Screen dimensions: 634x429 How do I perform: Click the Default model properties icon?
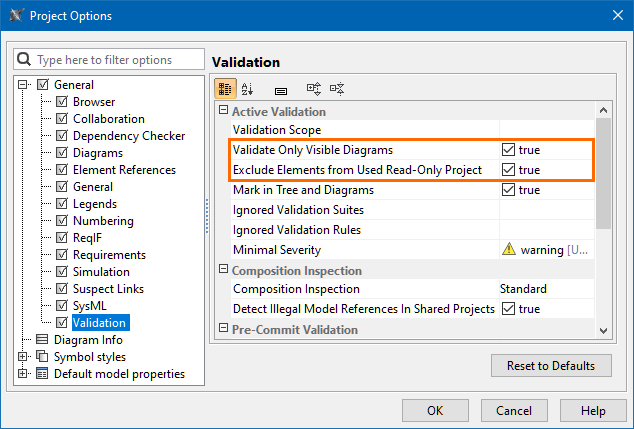[x=42, y=374]
